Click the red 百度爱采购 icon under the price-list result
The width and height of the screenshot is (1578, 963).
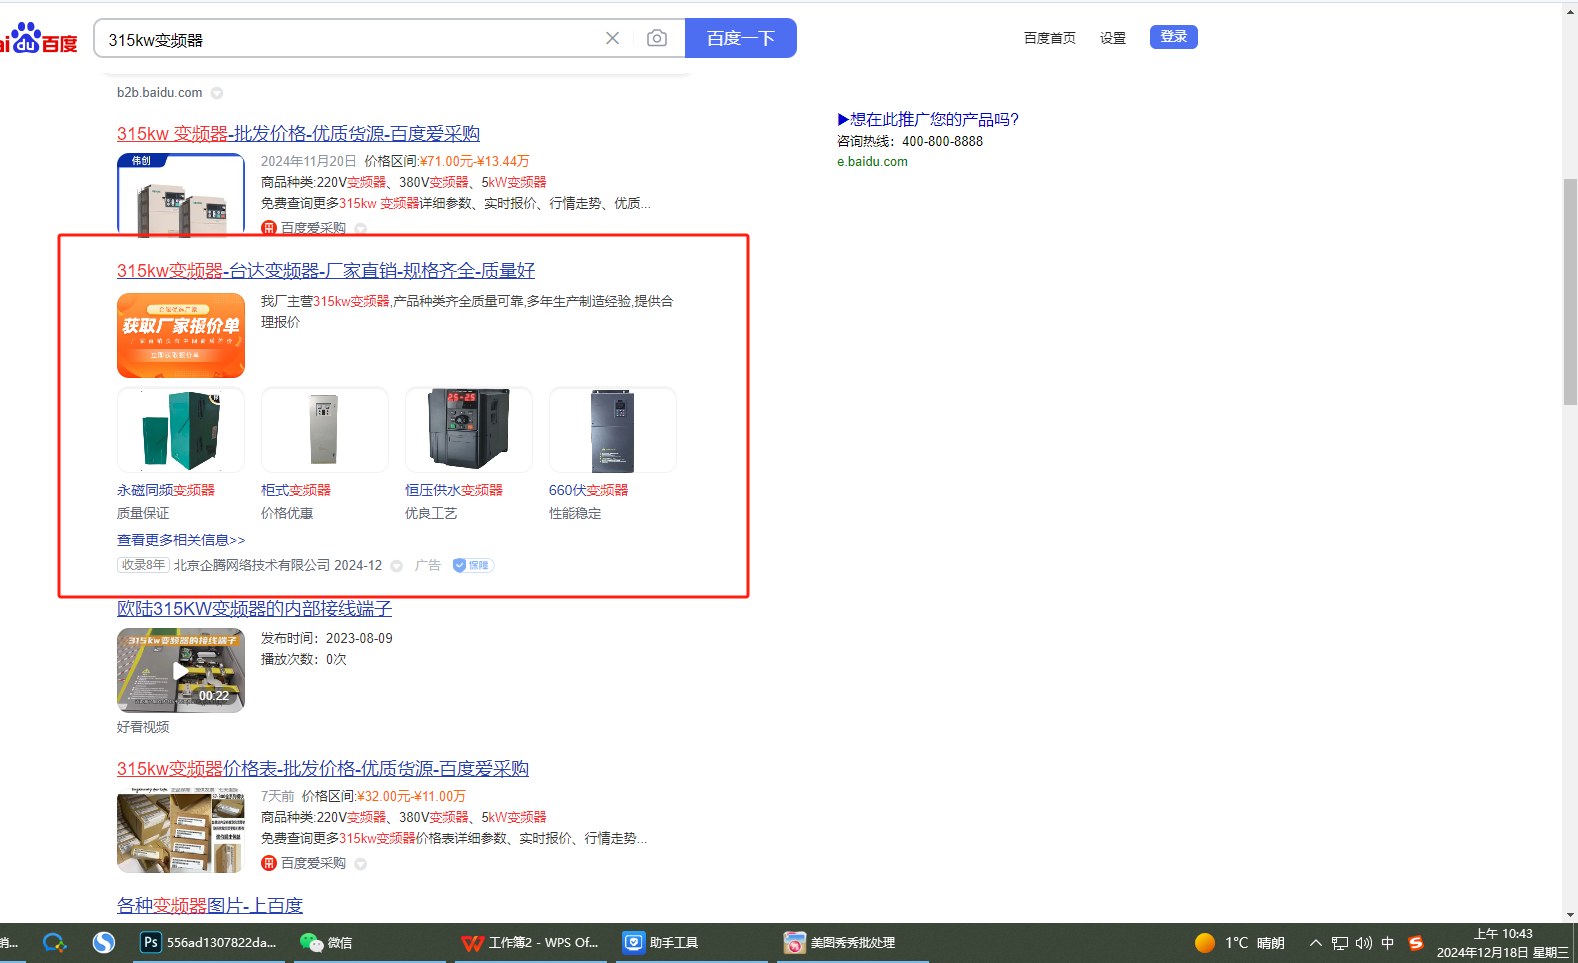click(269, 863)
